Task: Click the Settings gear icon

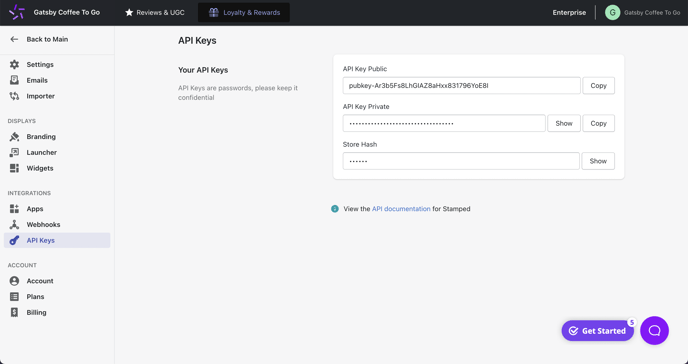Action: [14, 64]
